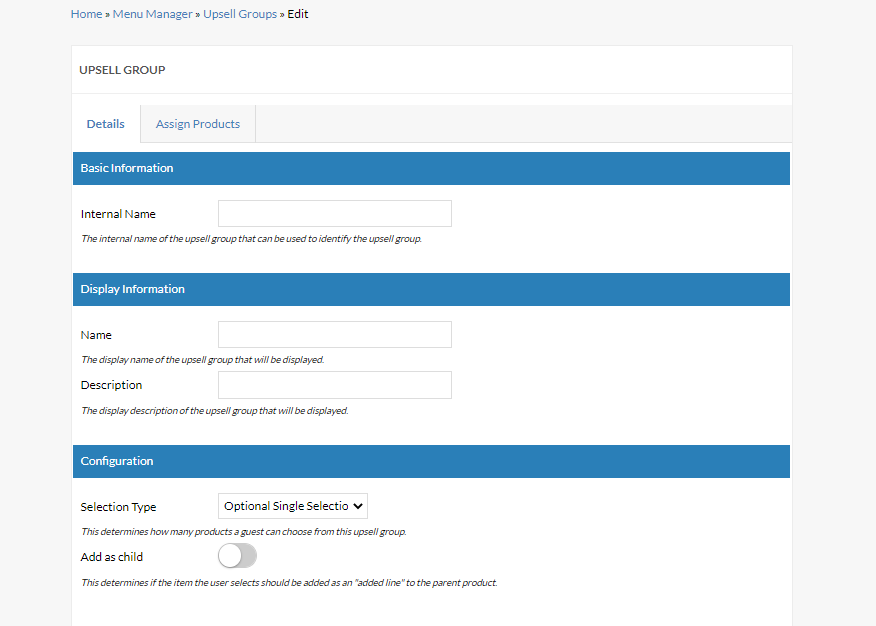Open Menu Manager from breadcrumb
The image size is (876, 626).
point(151,13)
